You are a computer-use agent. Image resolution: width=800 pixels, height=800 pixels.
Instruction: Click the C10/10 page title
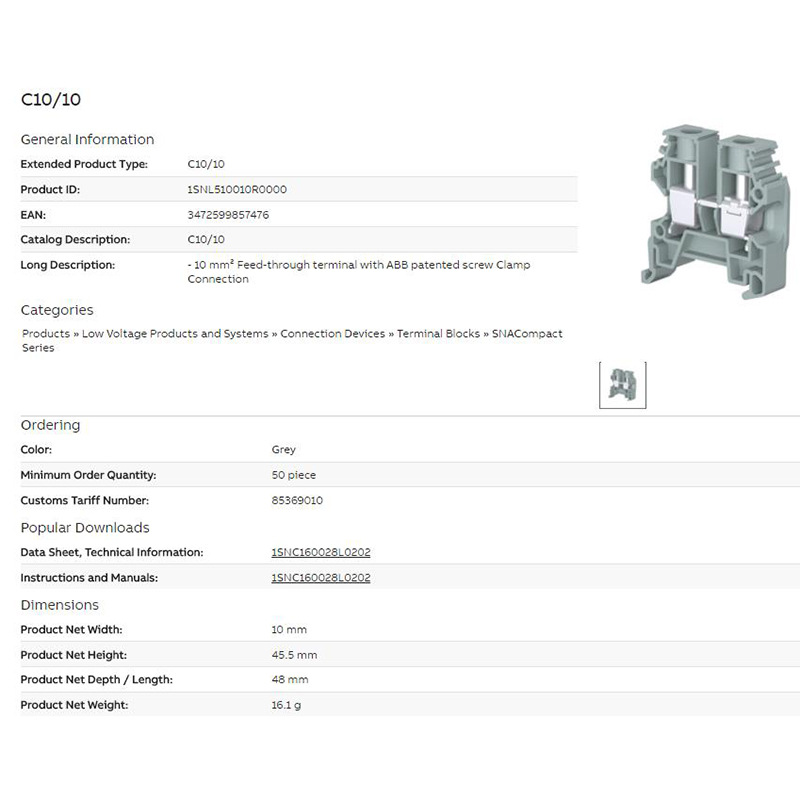(x=51, y=99)
